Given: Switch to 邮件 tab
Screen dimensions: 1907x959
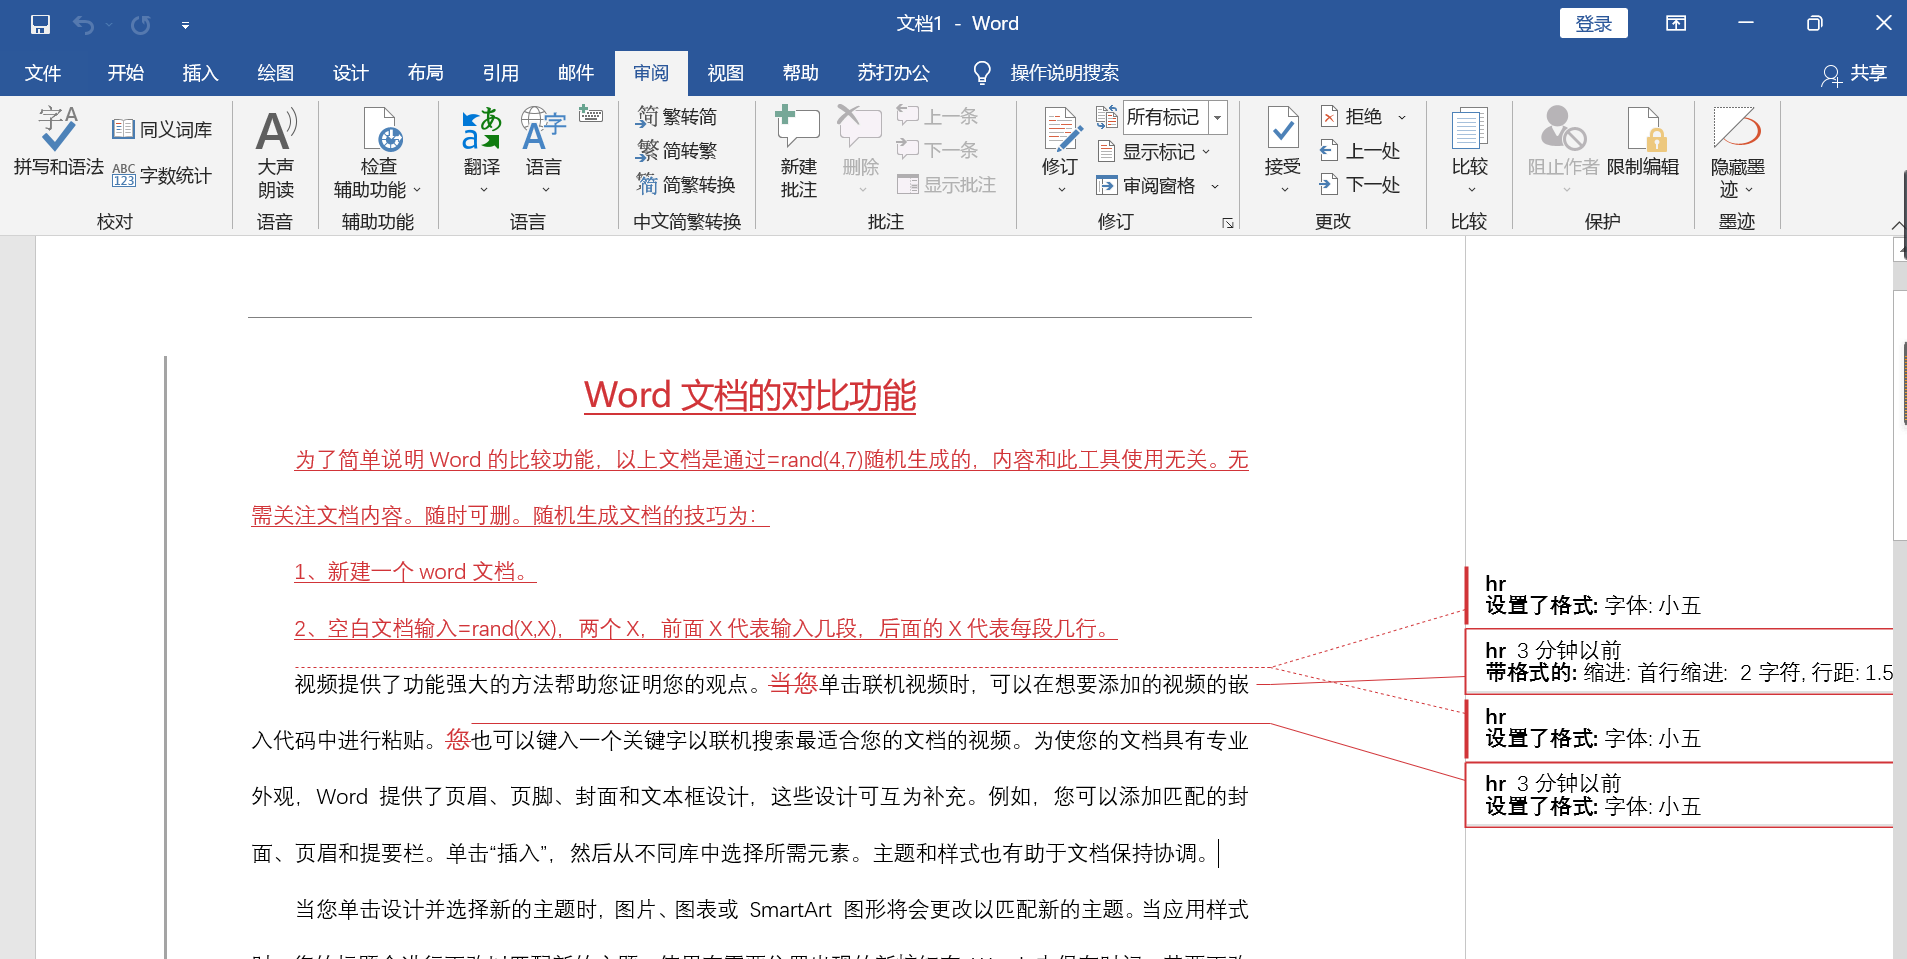Looking at the screenshot, I should click(x=575, y=73).
